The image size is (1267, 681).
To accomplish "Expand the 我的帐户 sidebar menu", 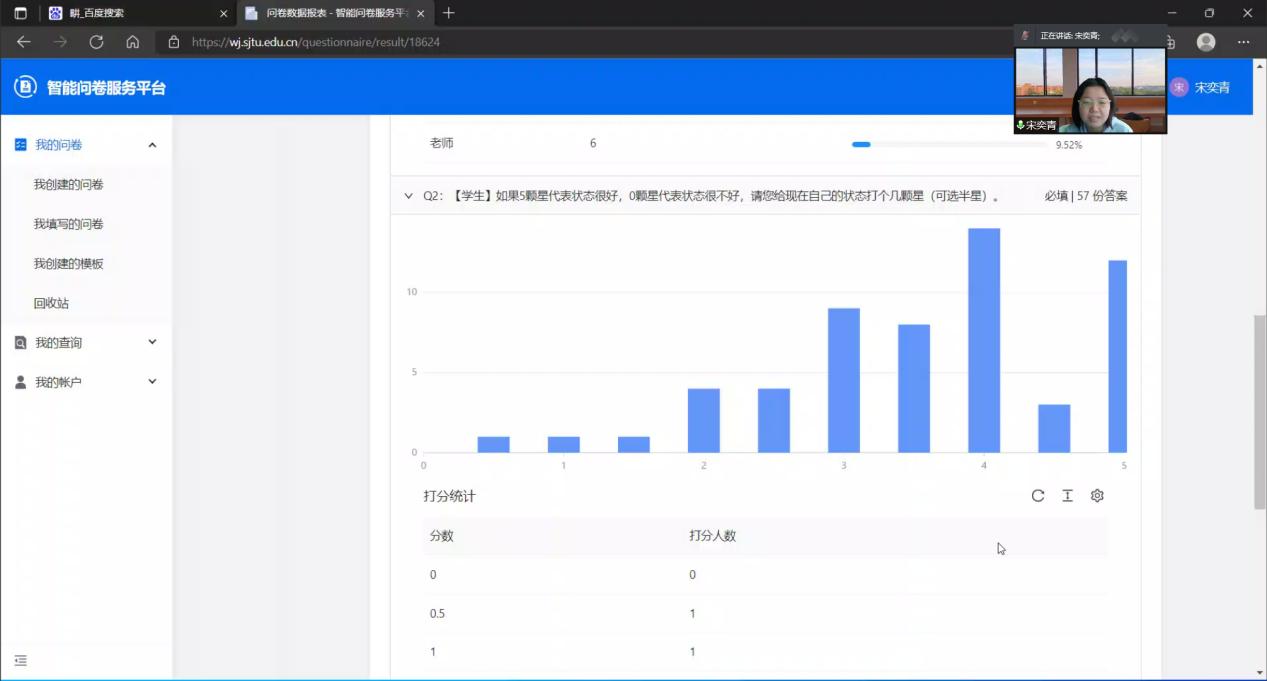I will click(x=152, y=381).
